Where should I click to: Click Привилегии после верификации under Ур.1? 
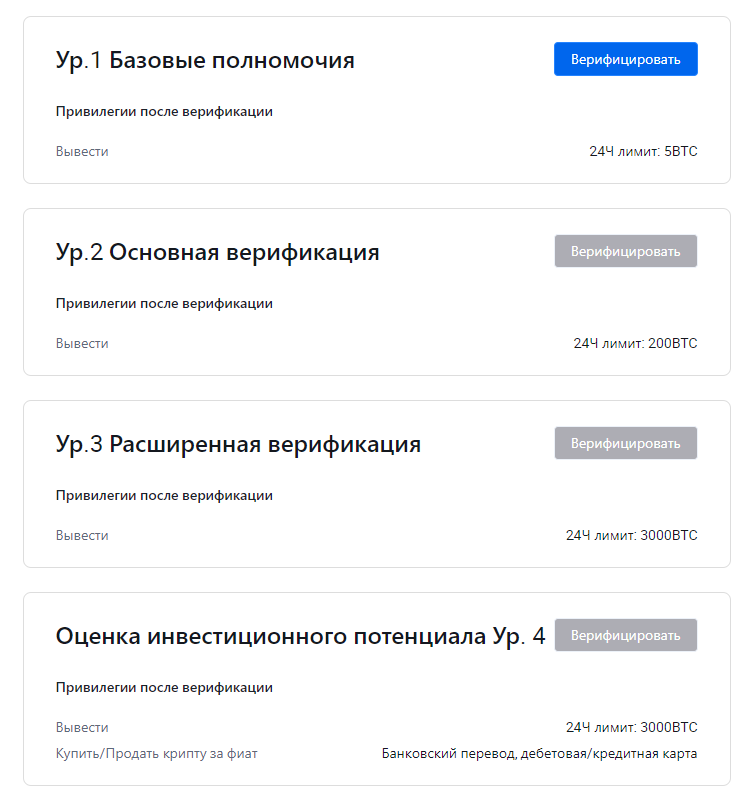[x=164, y=112]
